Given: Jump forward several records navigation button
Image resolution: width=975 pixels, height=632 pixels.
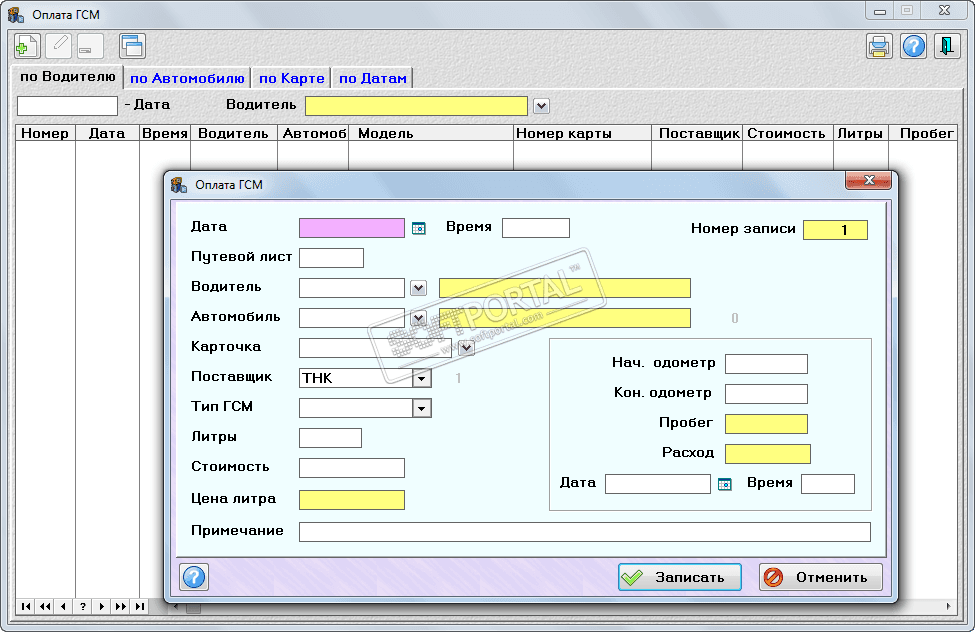Looking at the screenshot, I should click(121, 606).
